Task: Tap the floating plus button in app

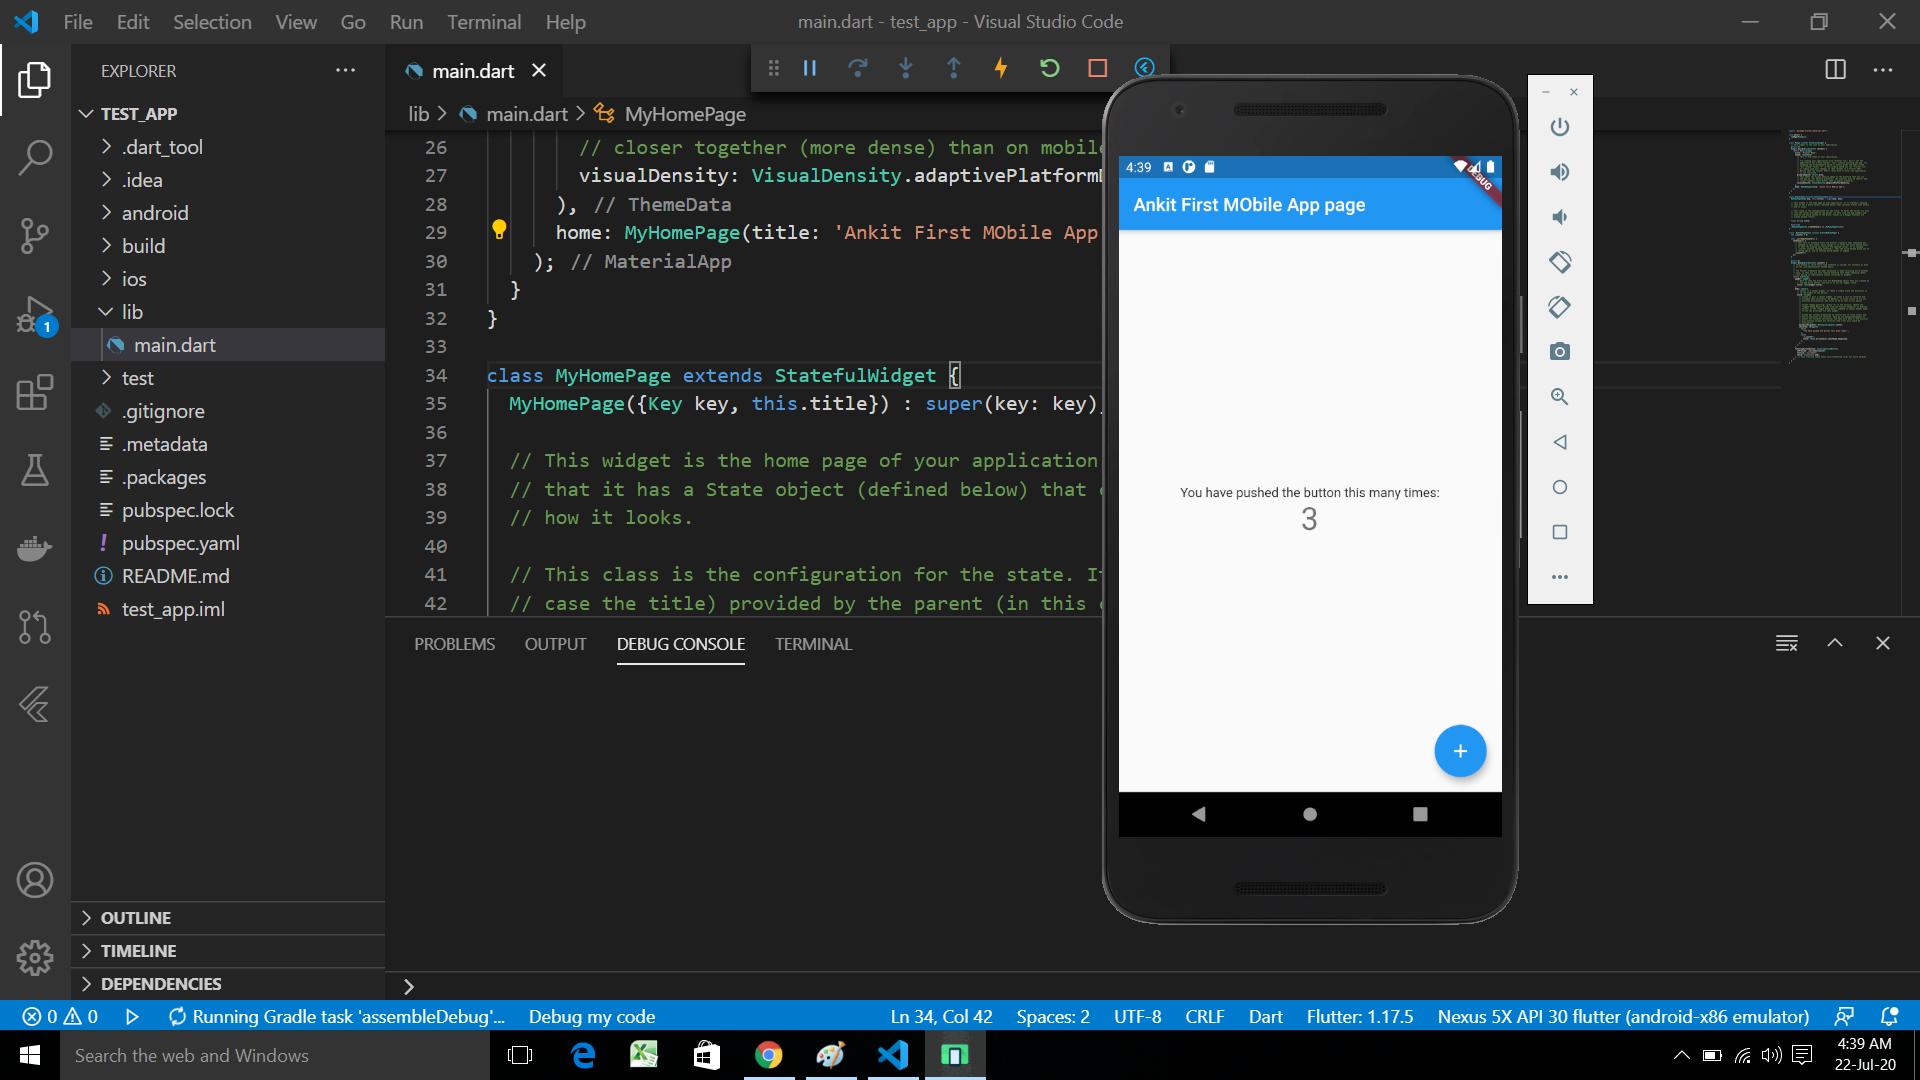Action: [x=1460, y=751]
